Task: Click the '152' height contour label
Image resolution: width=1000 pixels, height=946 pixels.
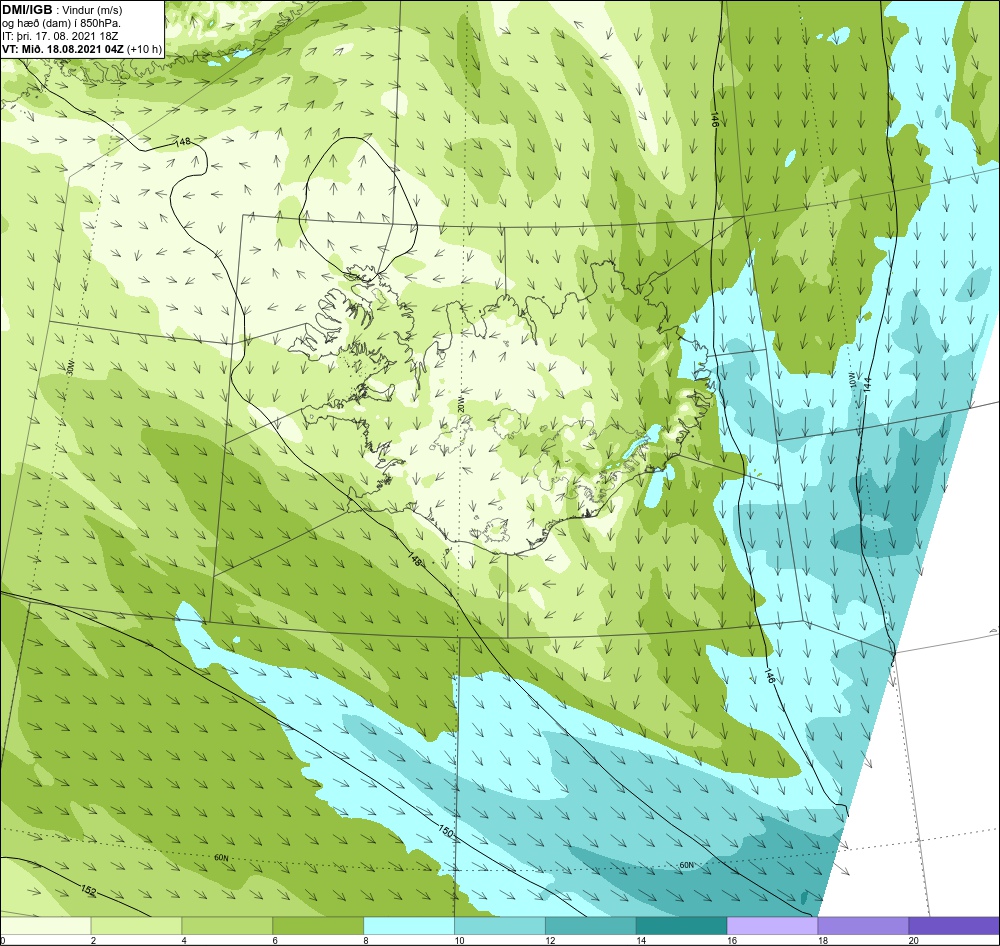Action: [89, 890]
